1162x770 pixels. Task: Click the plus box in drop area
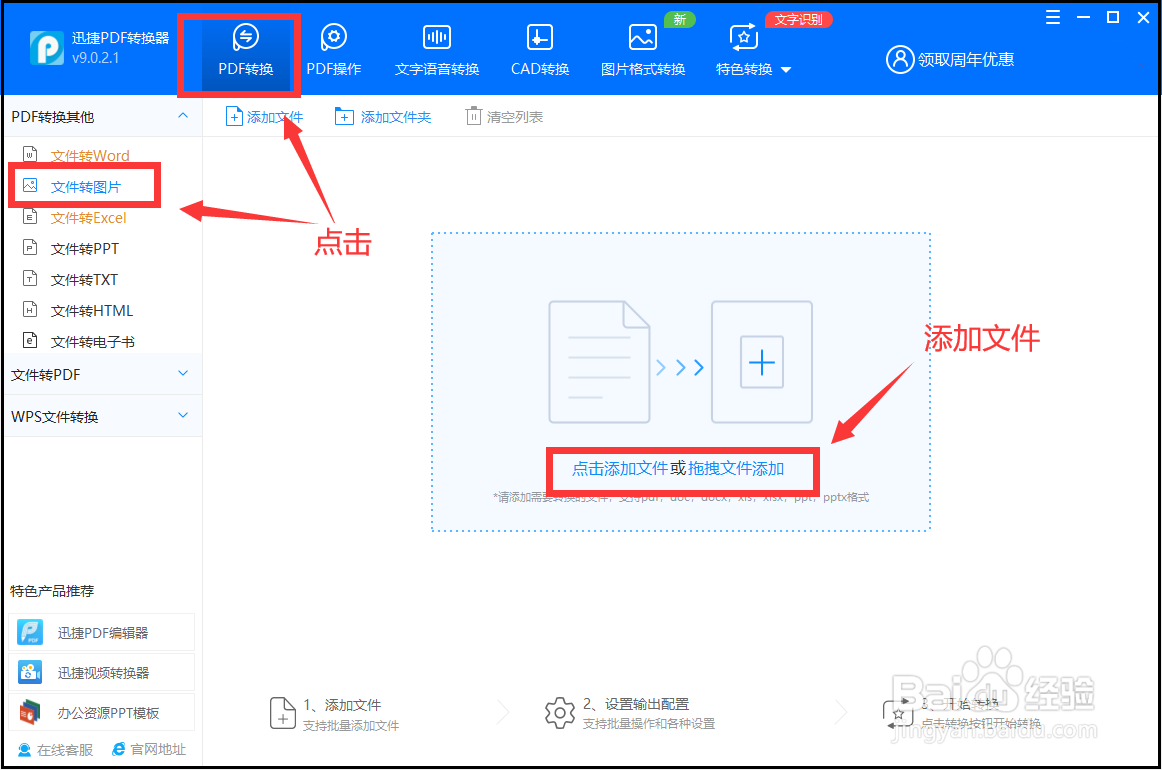coord(762,362)
